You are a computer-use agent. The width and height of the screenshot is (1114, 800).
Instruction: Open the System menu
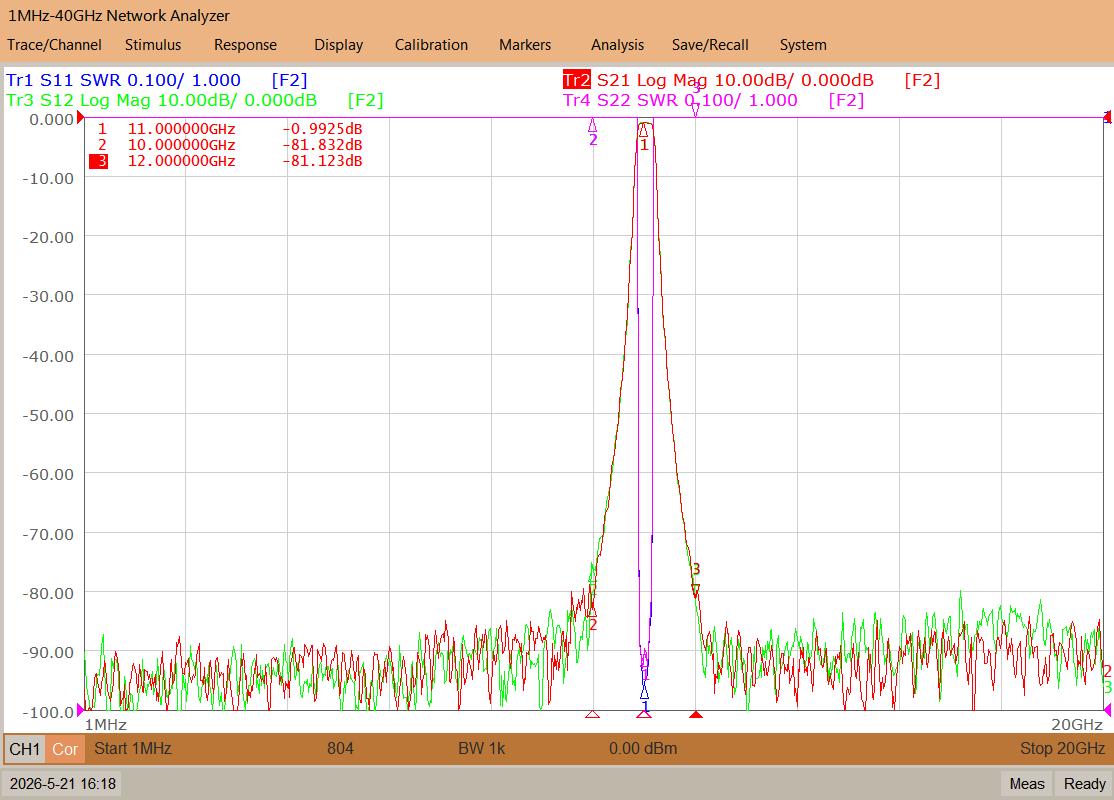[x=803, y=45]
